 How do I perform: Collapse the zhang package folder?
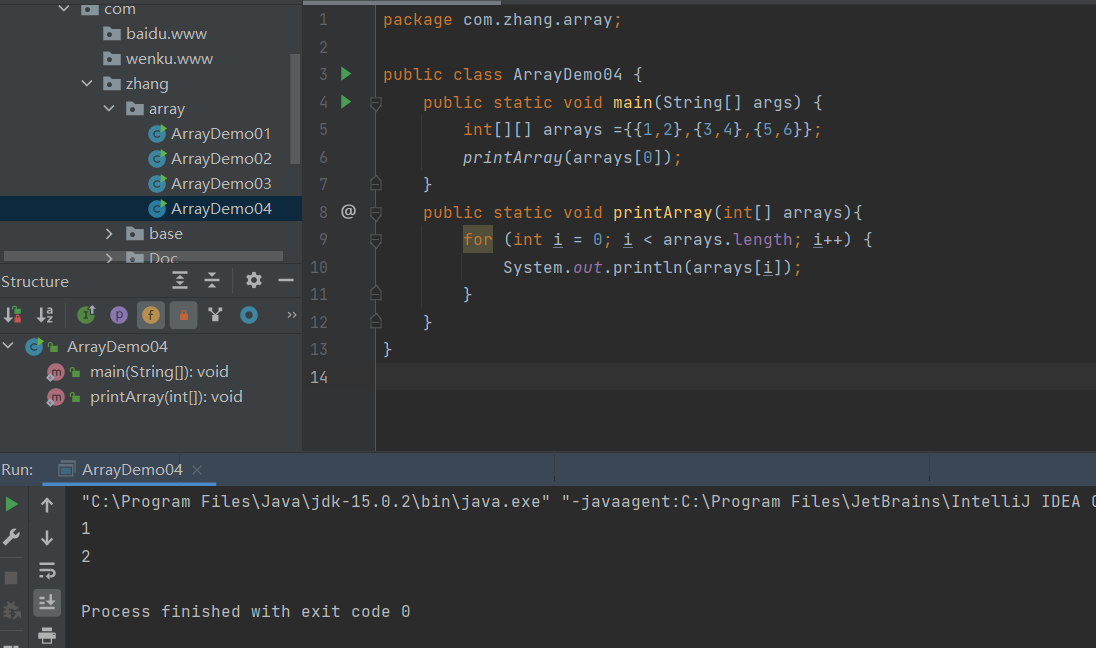pos(87,83)
